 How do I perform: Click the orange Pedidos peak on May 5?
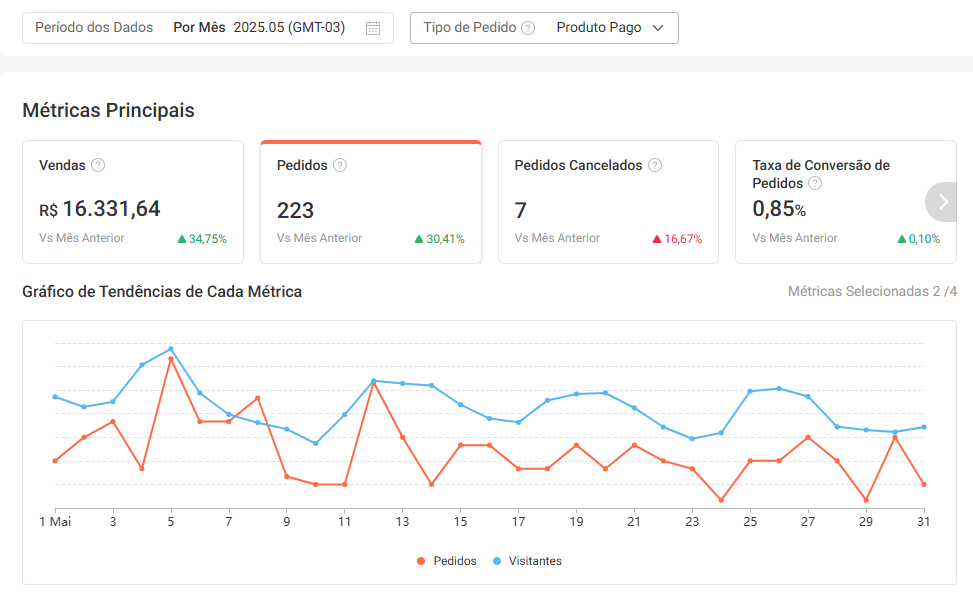pos(171,358)
